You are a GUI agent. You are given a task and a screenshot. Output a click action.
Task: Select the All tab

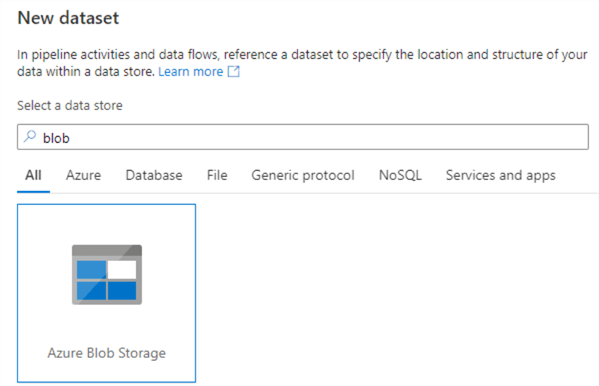click(x=33, y=175)
